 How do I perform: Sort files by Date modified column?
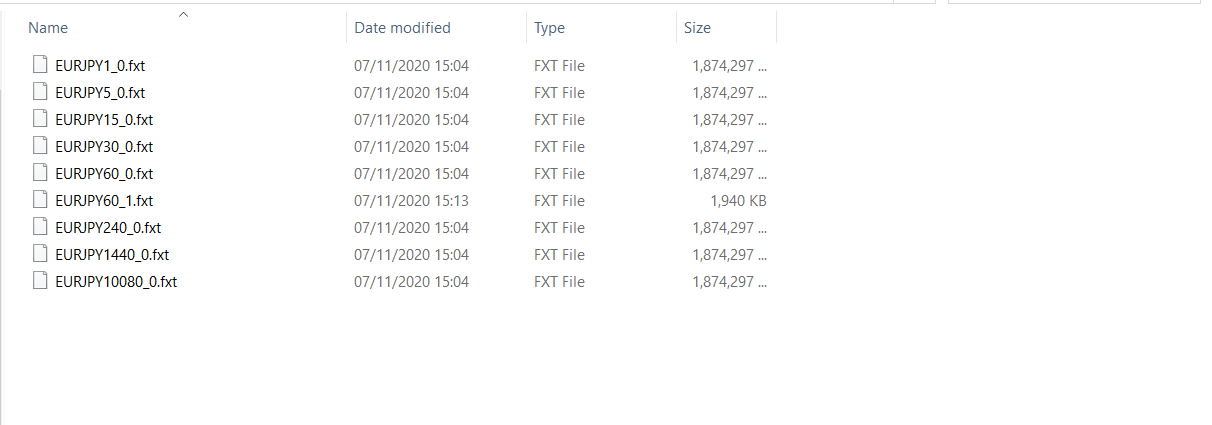(x=402, y=28)
